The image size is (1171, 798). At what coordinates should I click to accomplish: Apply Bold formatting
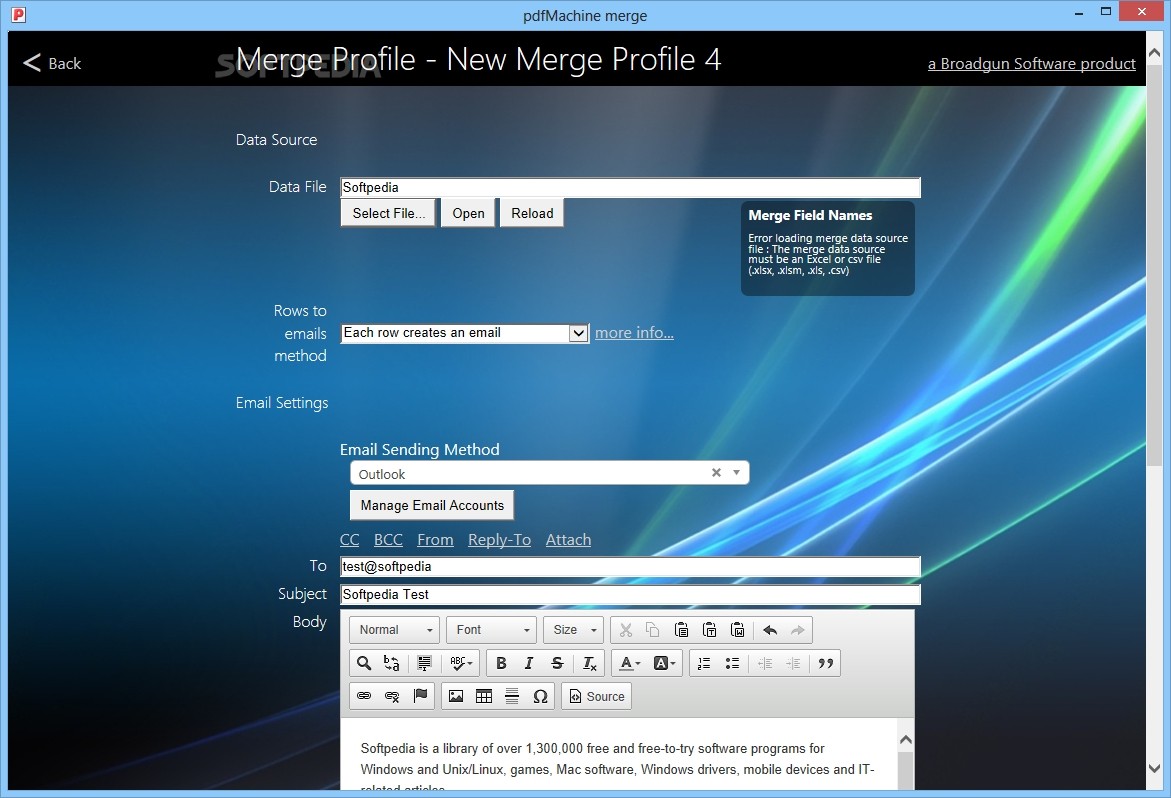pyautogui.click(x=501, y=663)
